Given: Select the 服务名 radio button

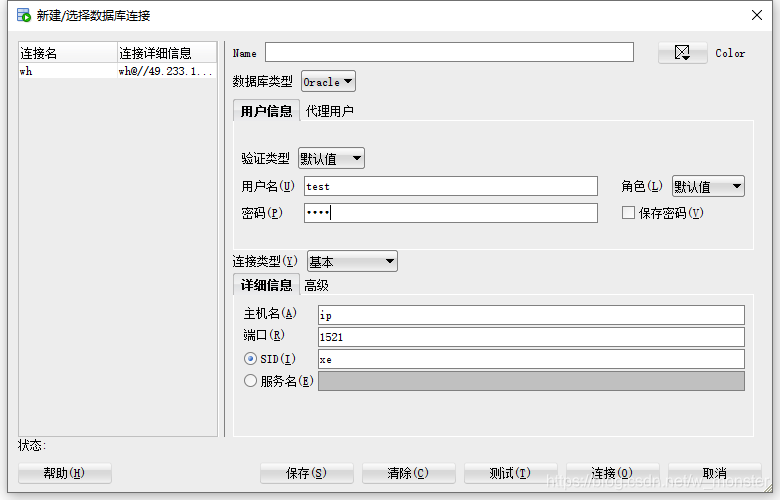Looking at the screenshot, I should coord(250,381).
